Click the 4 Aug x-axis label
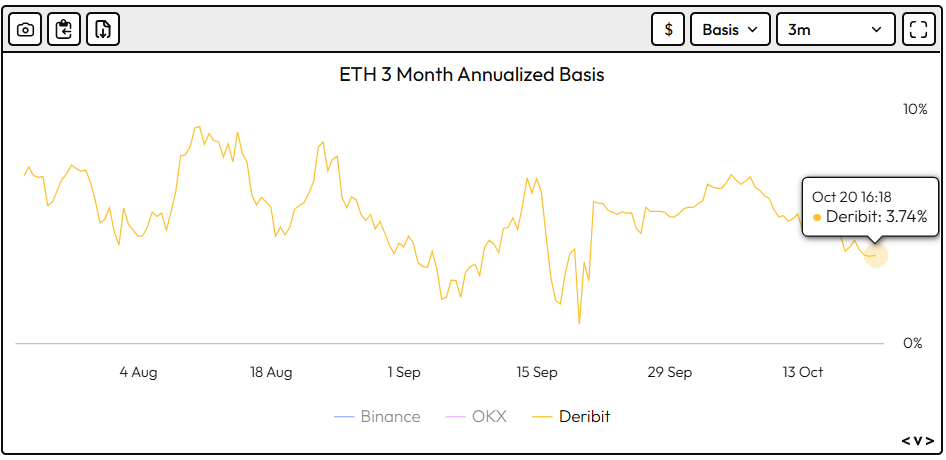The height and width of the screenshot is (460, 946). point(138,372)
